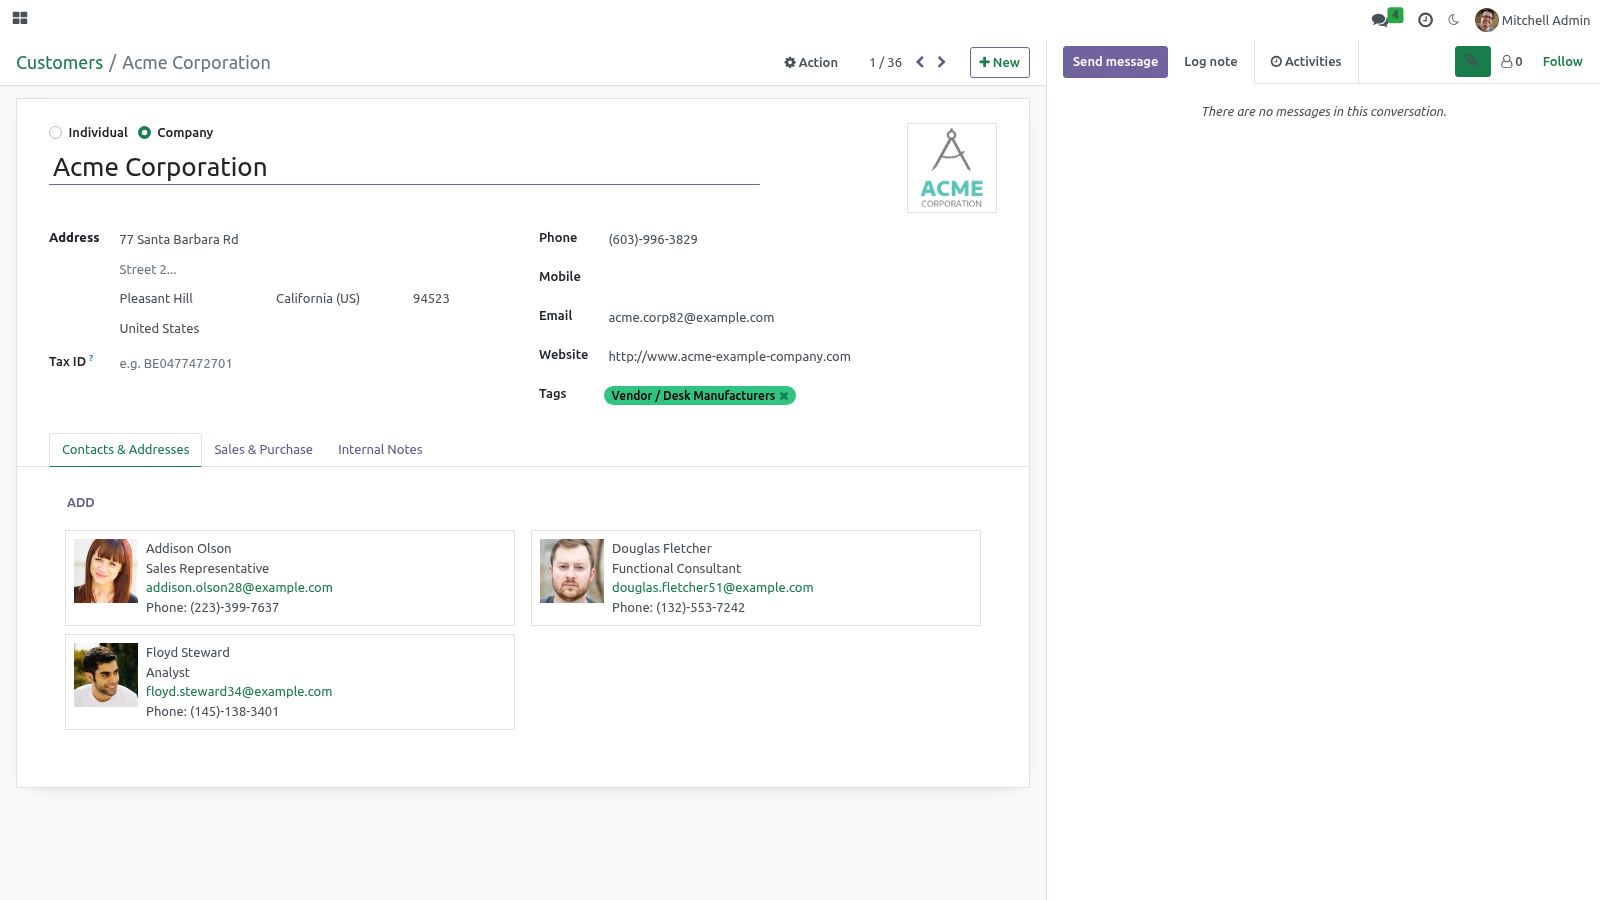1600x900 pixels.
Task: Open the Action gear menu
Action: point(811,62)
